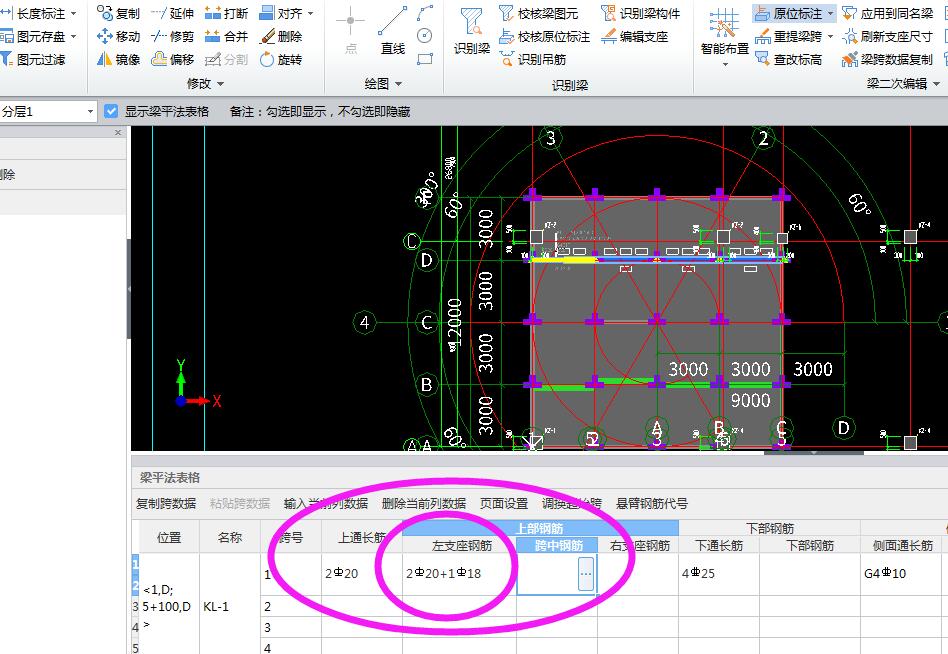The height and width of the screenshot is (654, 948).
Task: Click 编辑支座 edit support tool
Action: click(x=634, y=36)
